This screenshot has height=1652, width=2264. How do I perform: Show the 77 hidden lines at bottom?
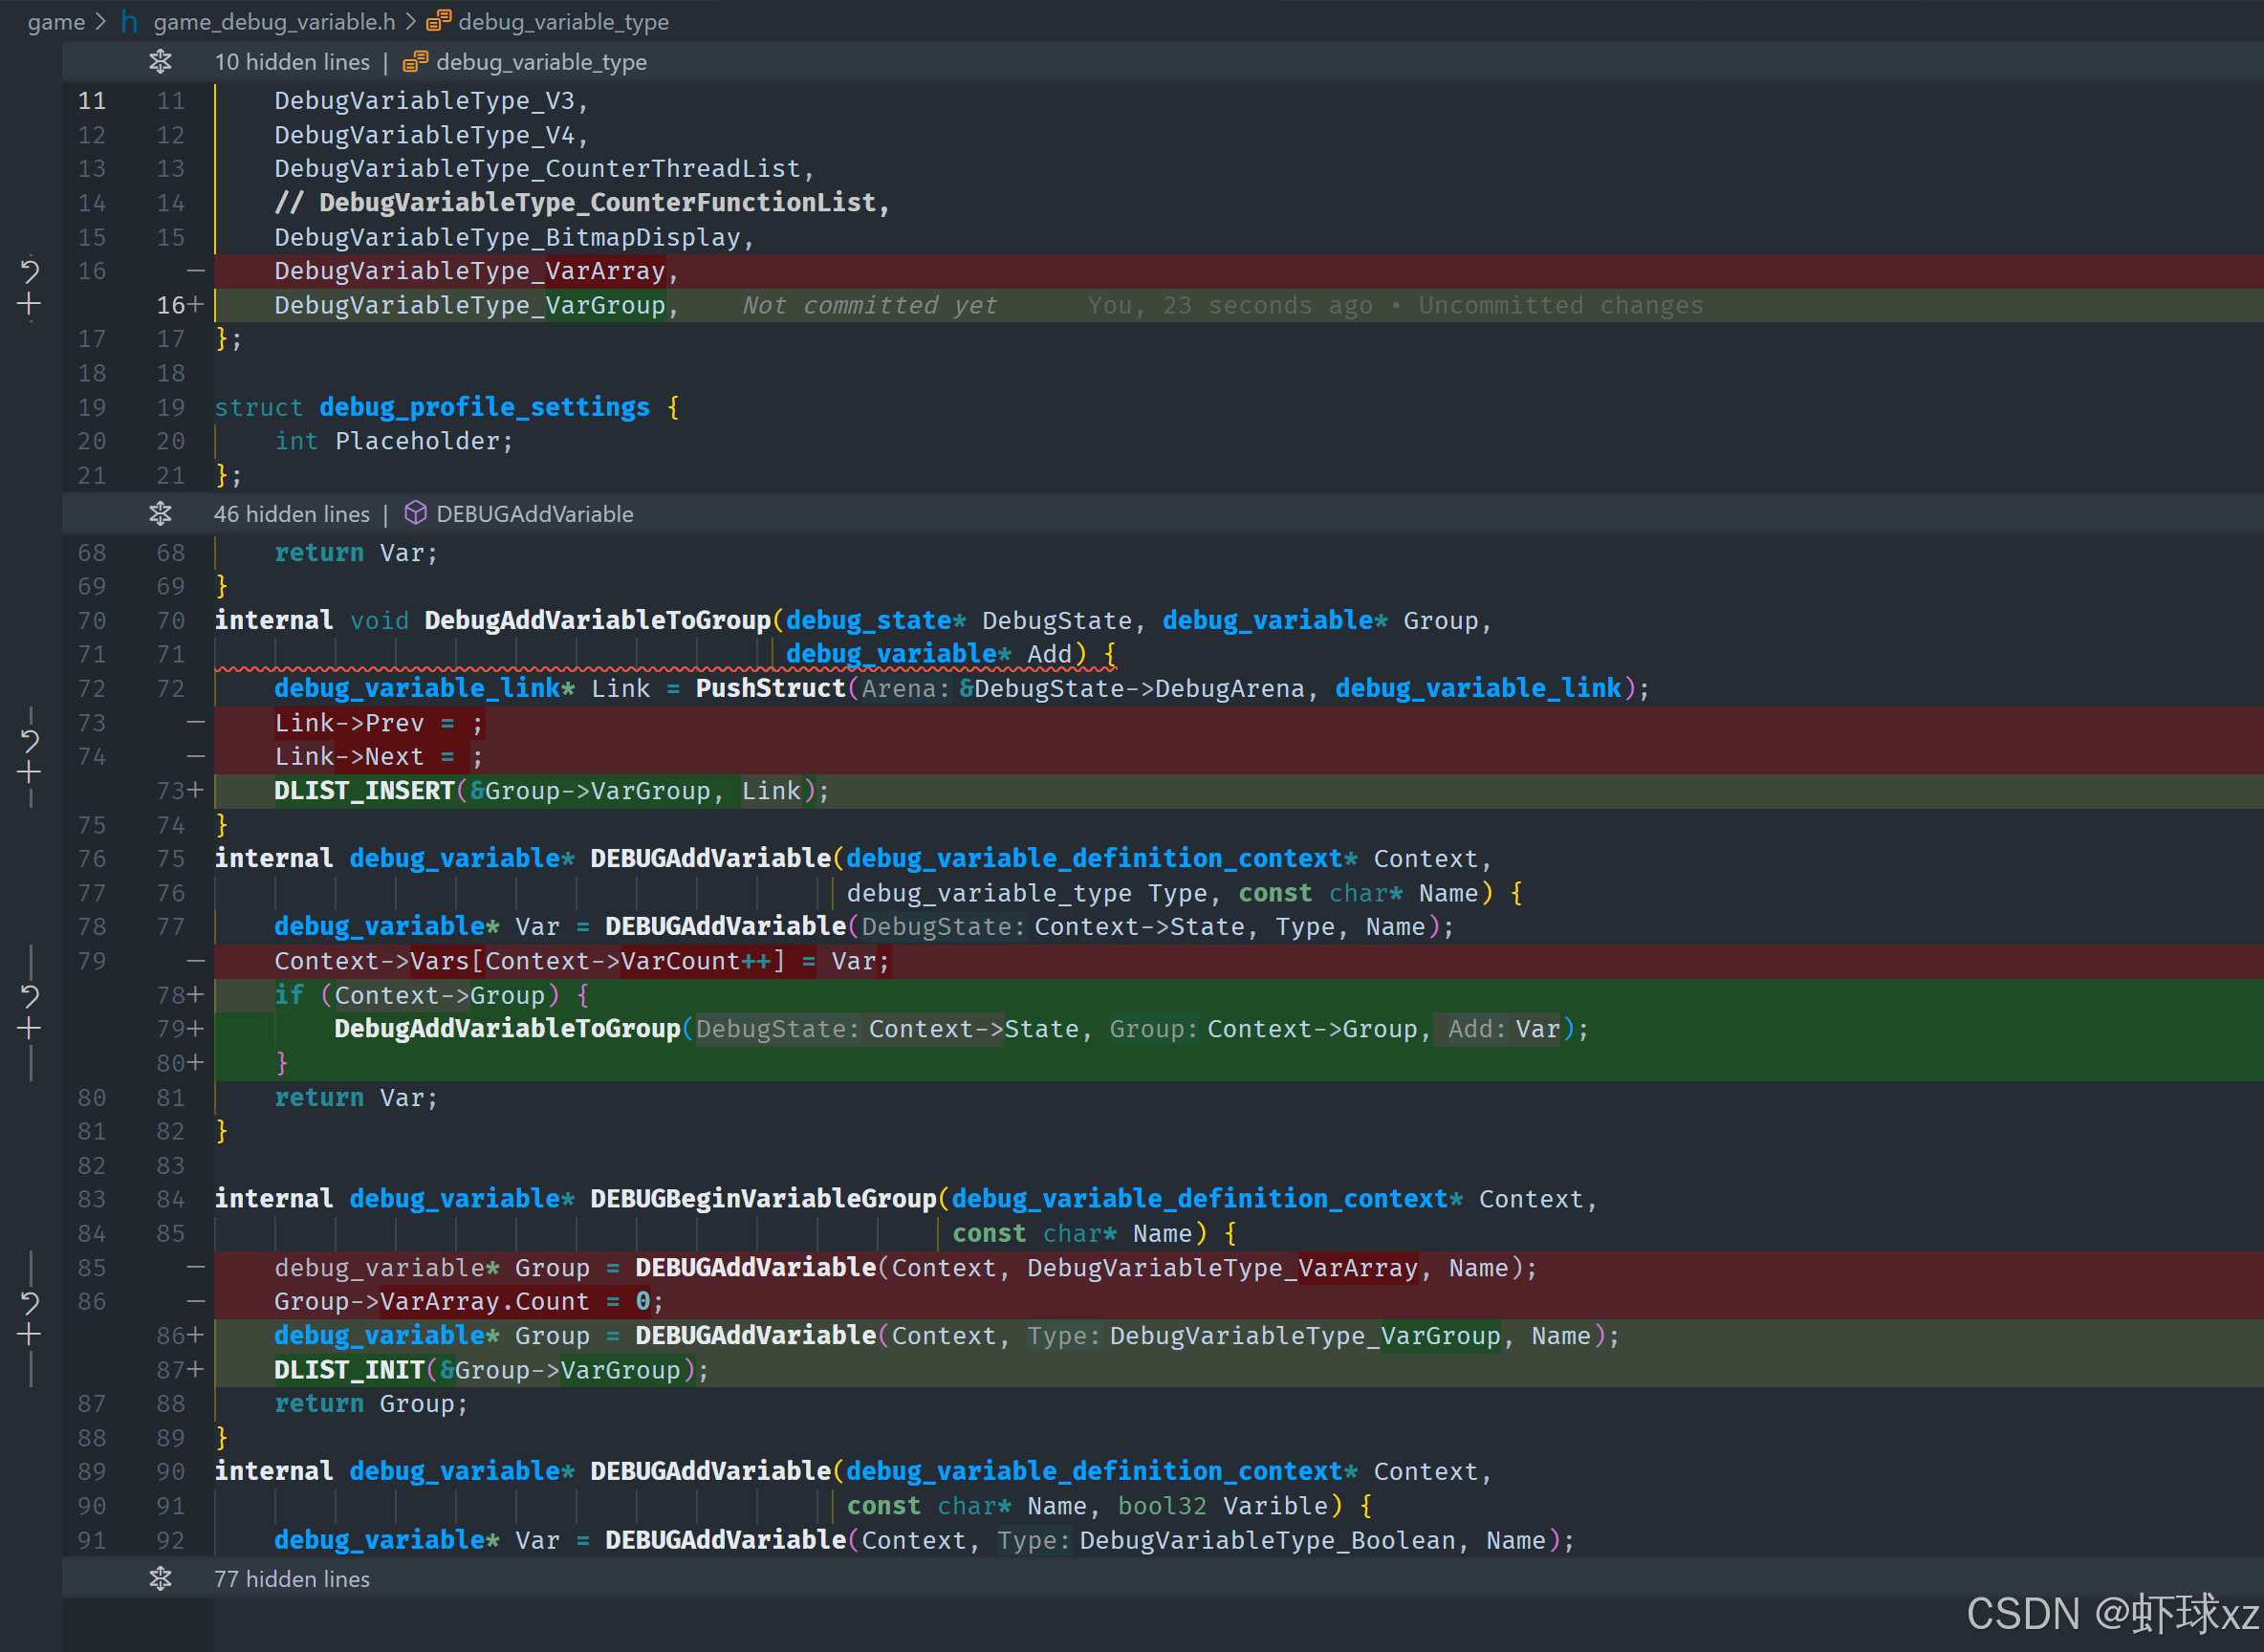click(160, 1579)
